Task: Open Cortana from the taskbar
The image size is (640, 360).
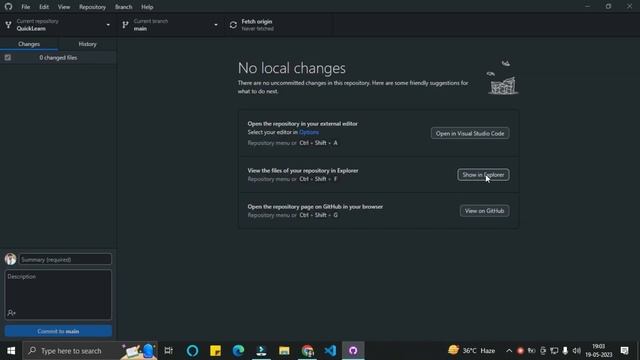Action: (193, 351)
